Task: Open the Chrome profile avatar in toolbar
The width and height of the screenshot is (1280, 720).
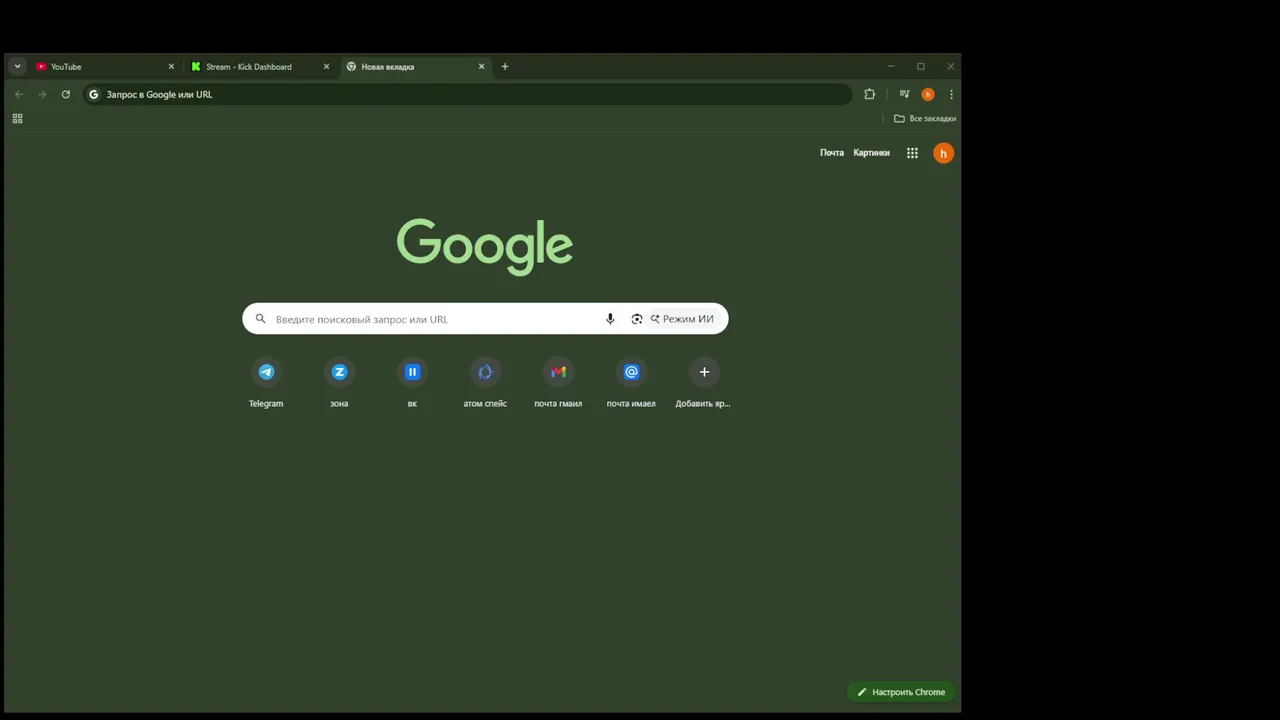Action: tap(928, 95)
